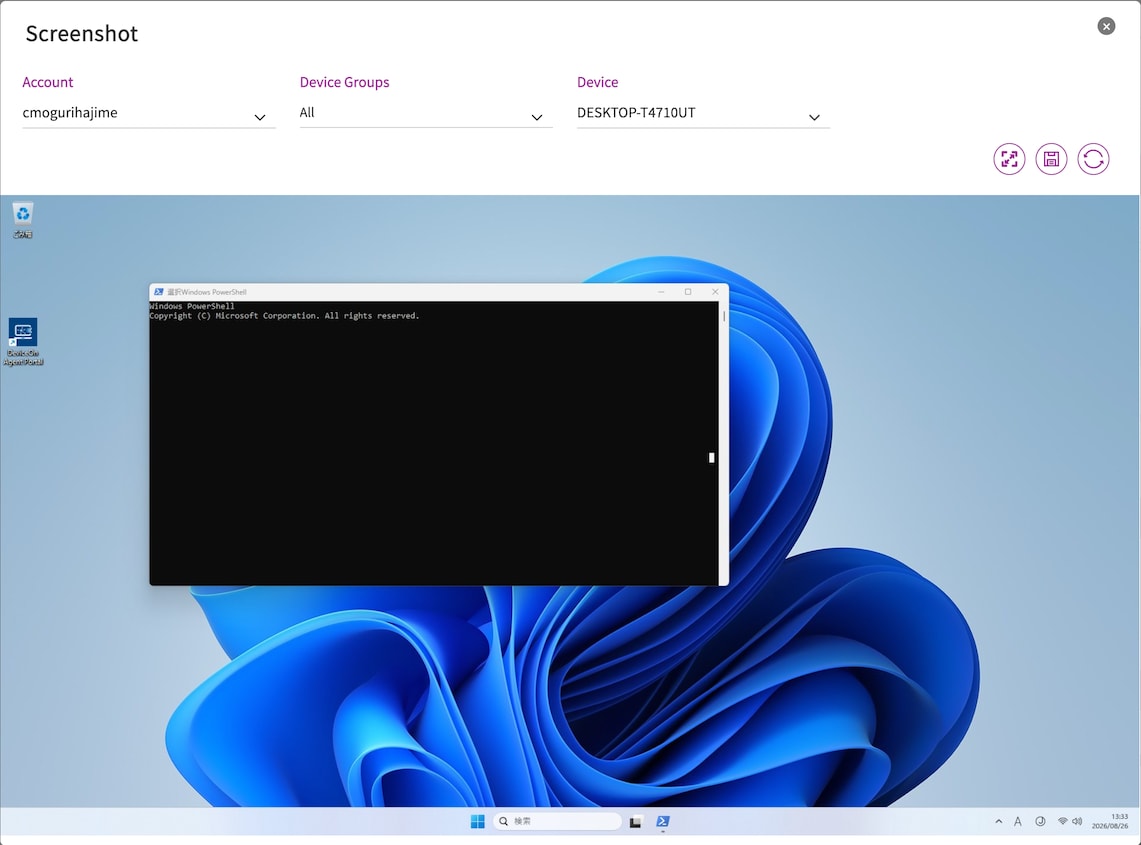Click the PowerShell taskbar icon
Screen dimensions: 1141x845
[x=663, y=822]
